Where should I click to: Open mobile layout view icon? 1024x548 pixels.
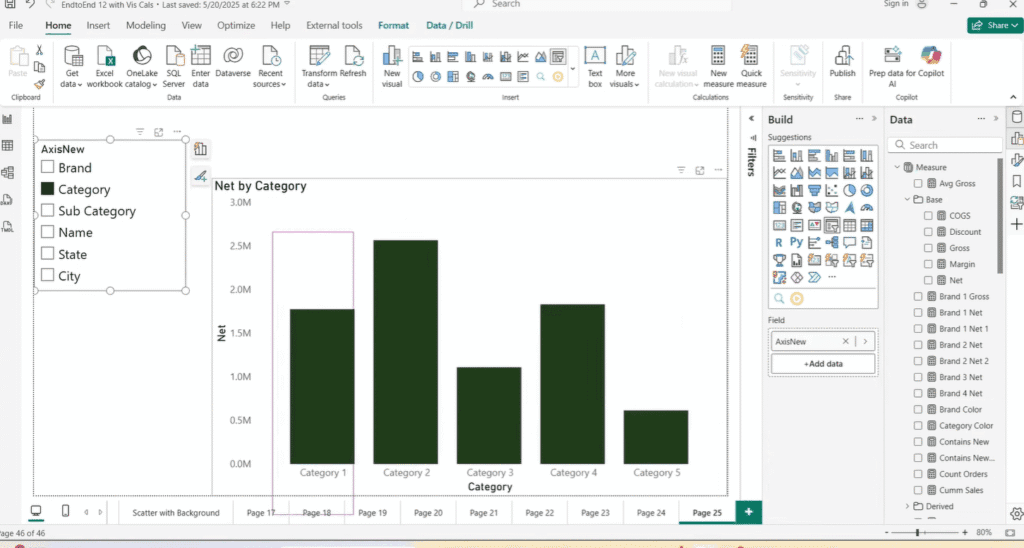(x=65, y=511)
